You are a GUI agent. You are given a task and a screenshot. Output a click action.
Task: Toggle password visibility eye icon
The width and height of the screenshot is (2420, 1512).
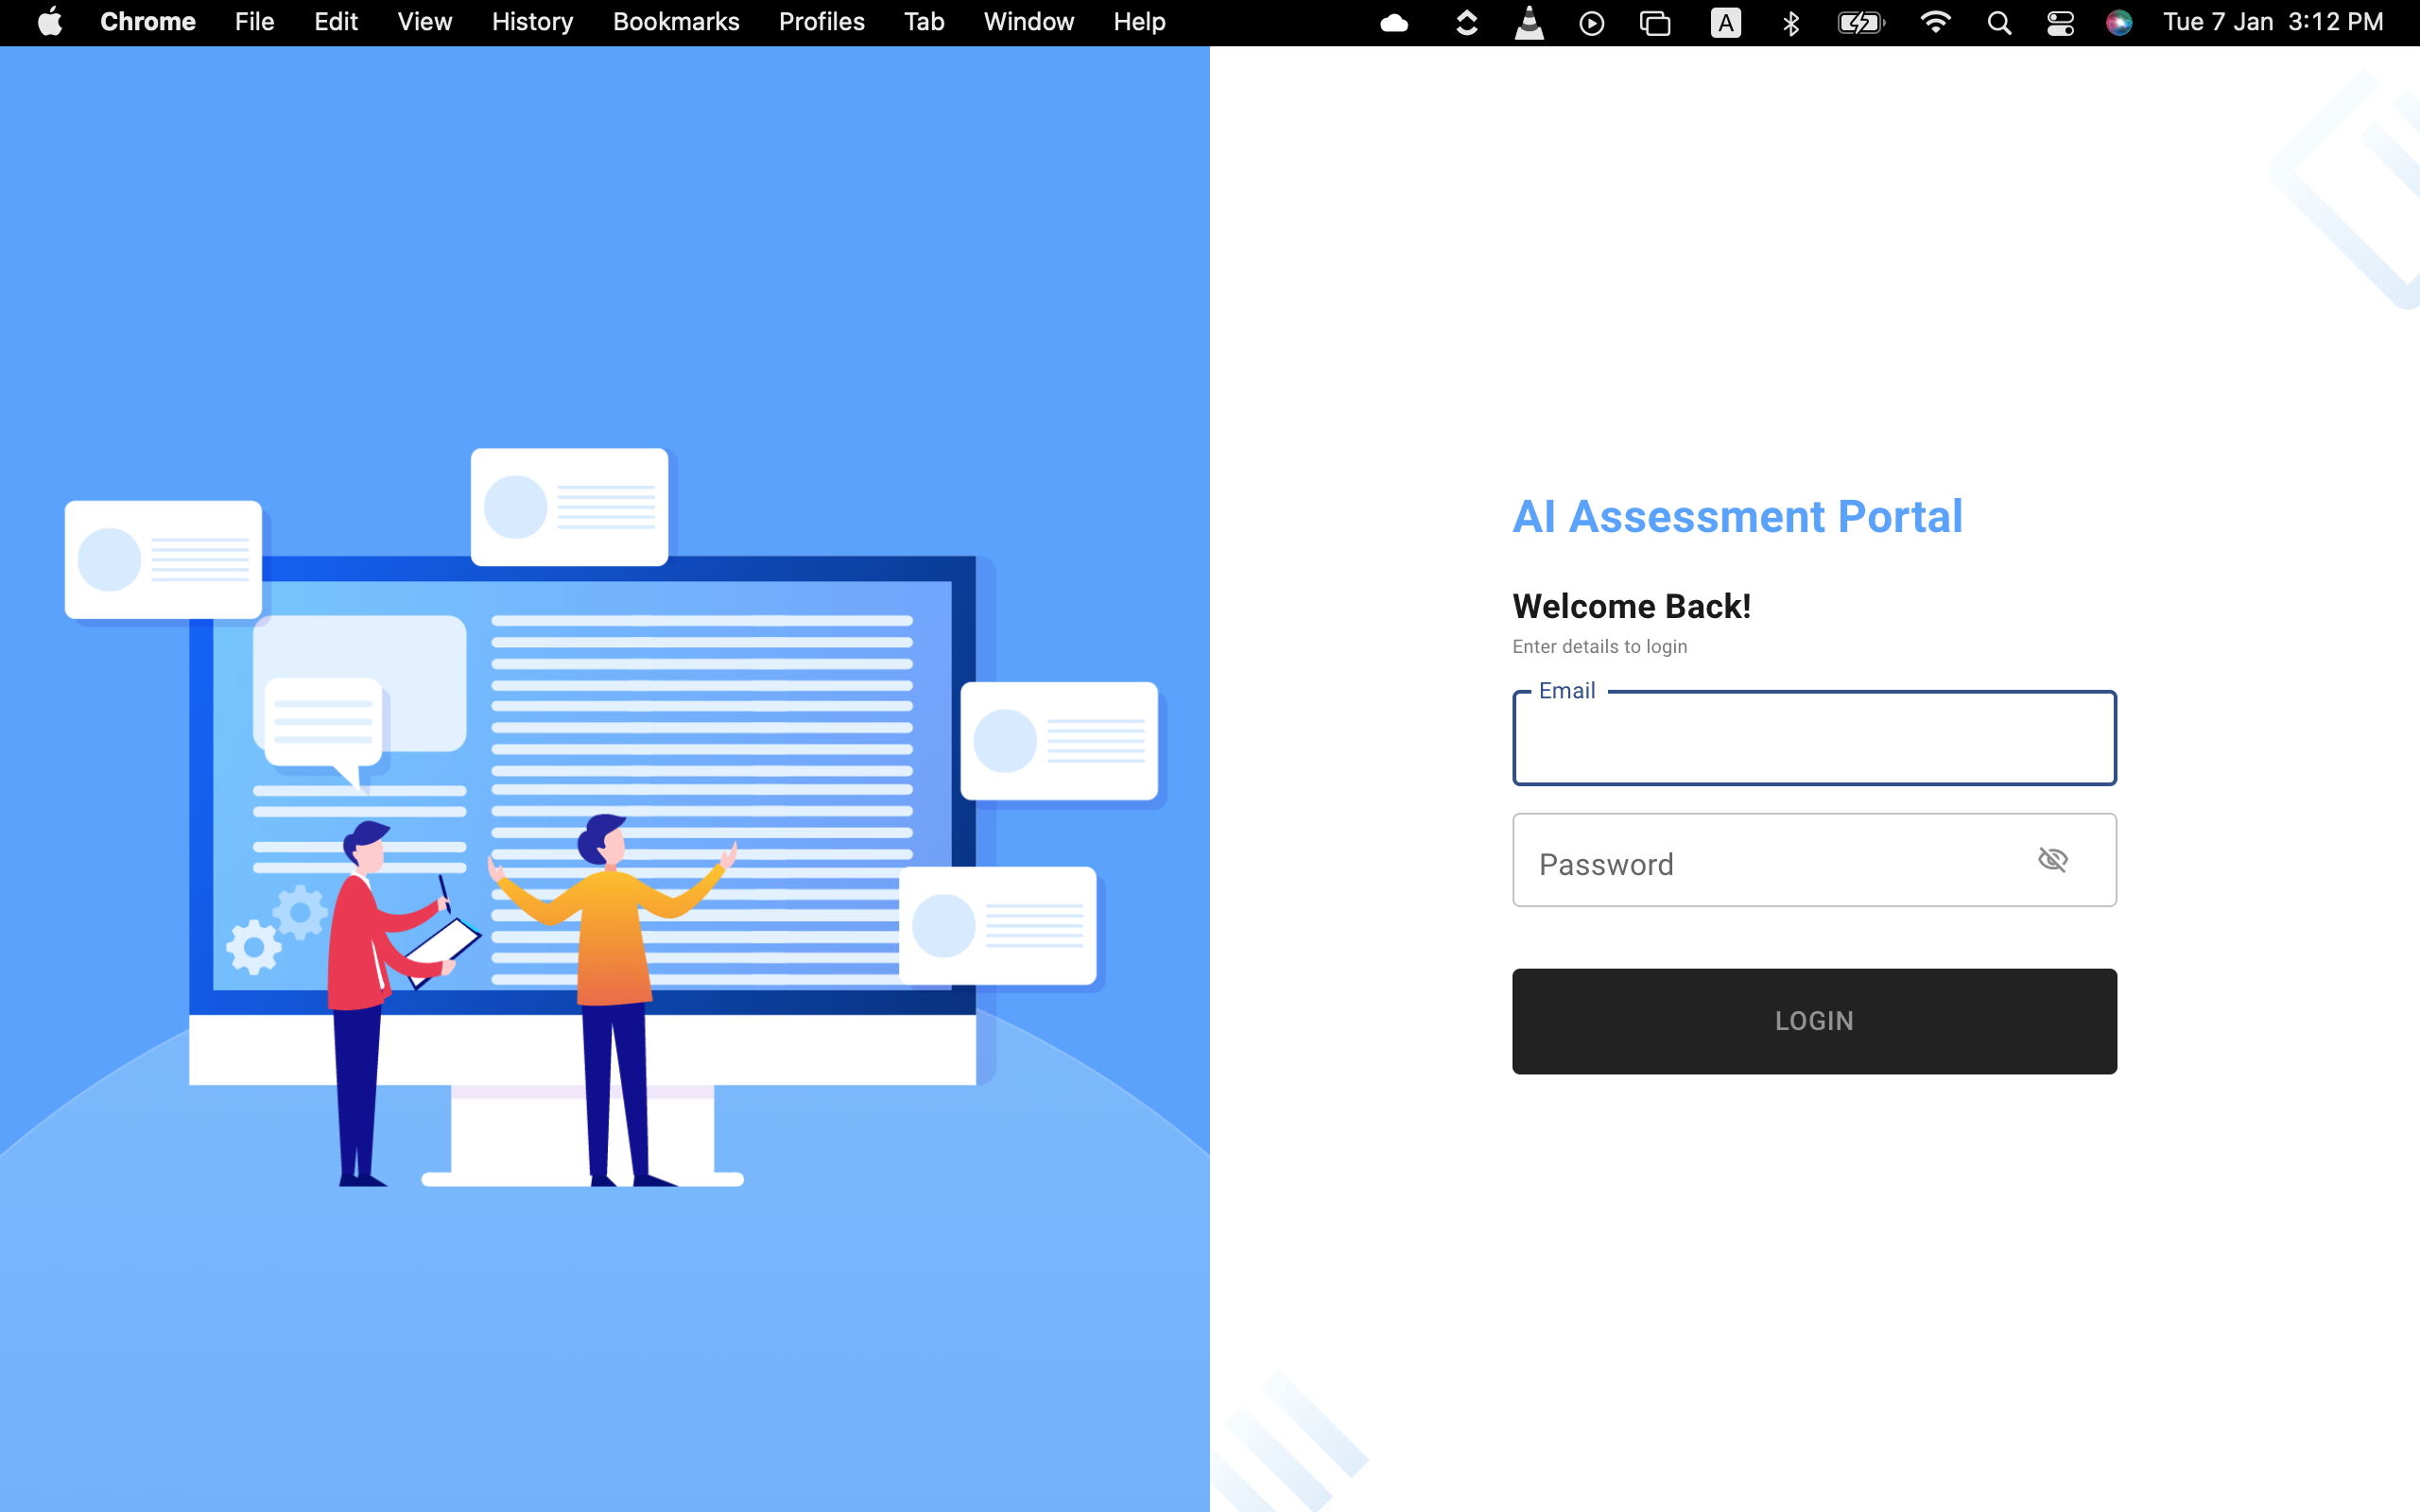tap(2052, 860)
